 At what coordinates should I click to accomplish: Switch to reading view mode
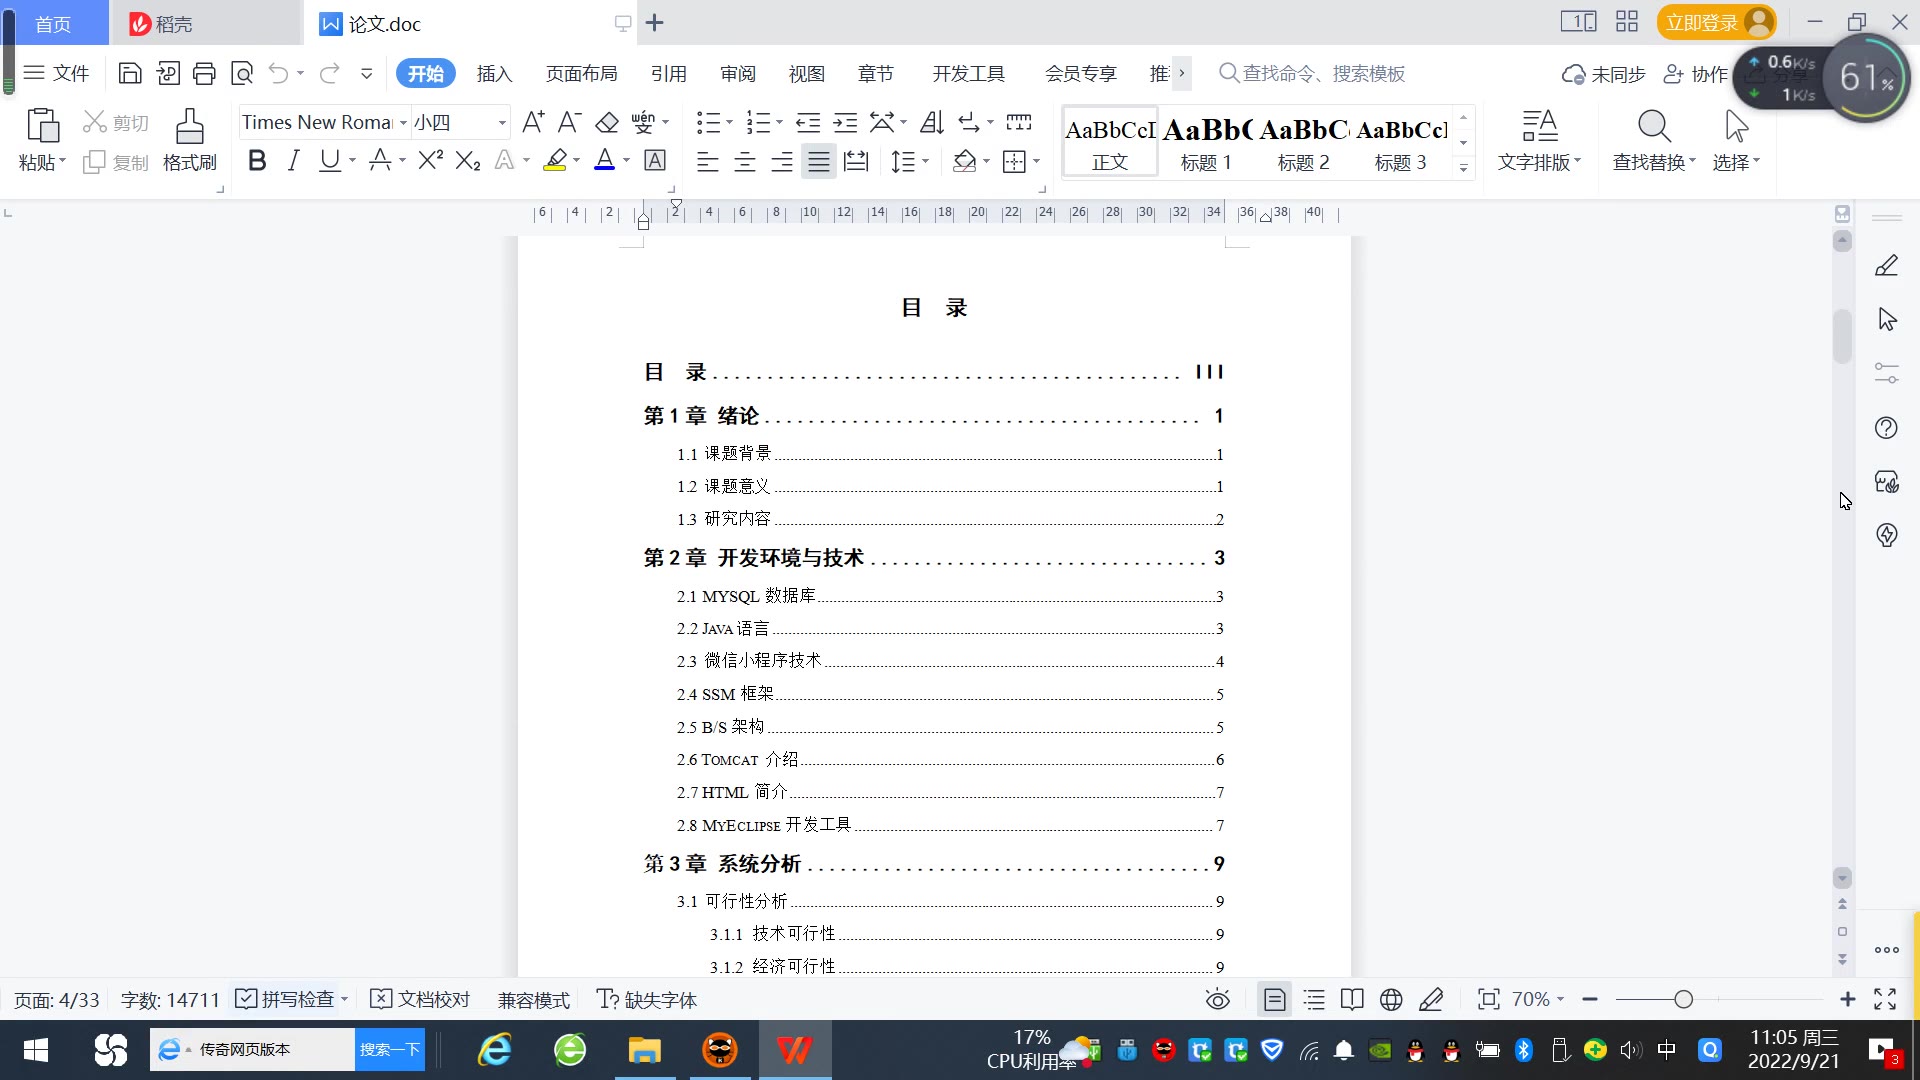coord(1352,999)
